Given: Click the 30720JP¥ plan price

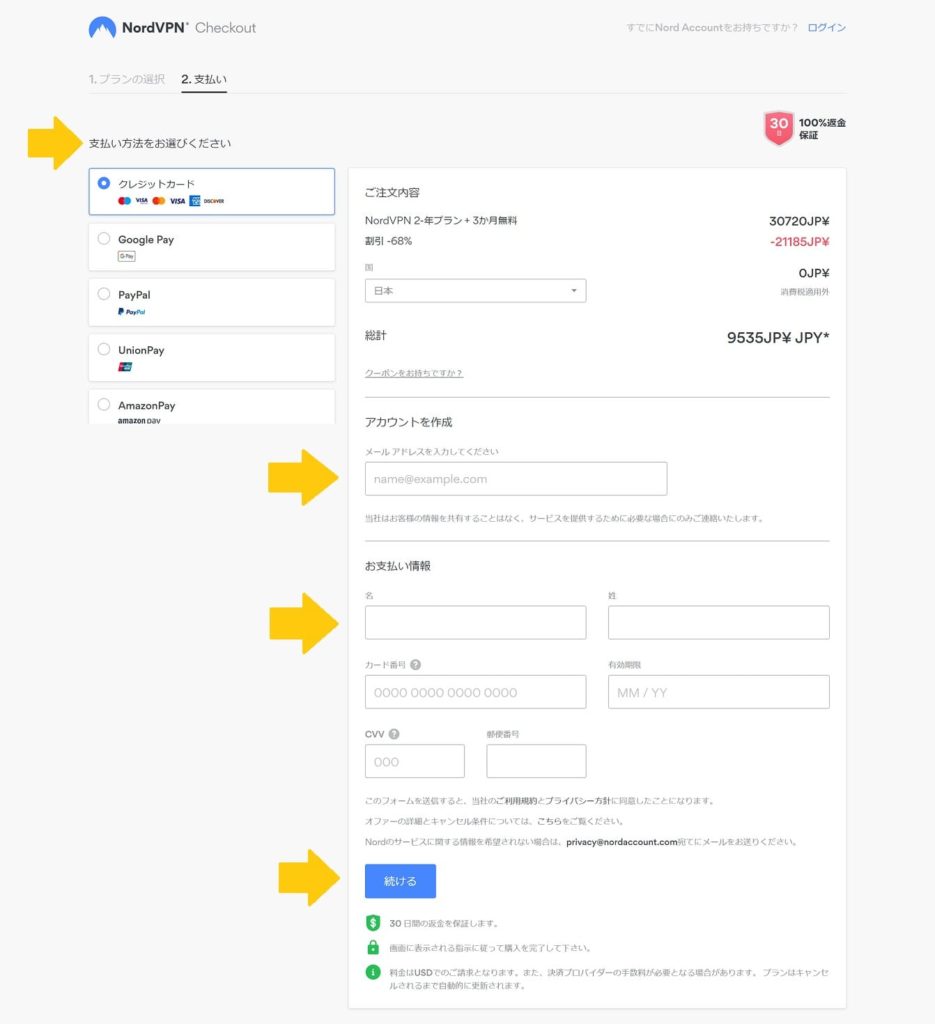Looking at the screenshot, I should (799, 221).
